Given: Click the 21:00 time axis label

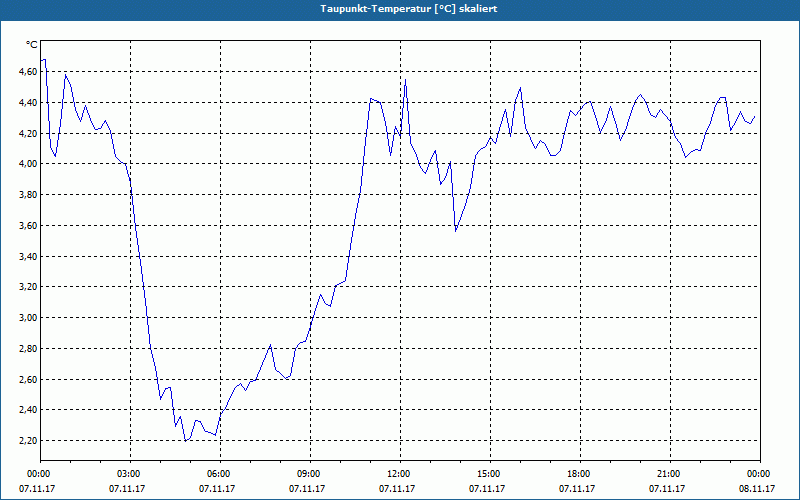Looking at the screenshot, I should pos(666,474).
